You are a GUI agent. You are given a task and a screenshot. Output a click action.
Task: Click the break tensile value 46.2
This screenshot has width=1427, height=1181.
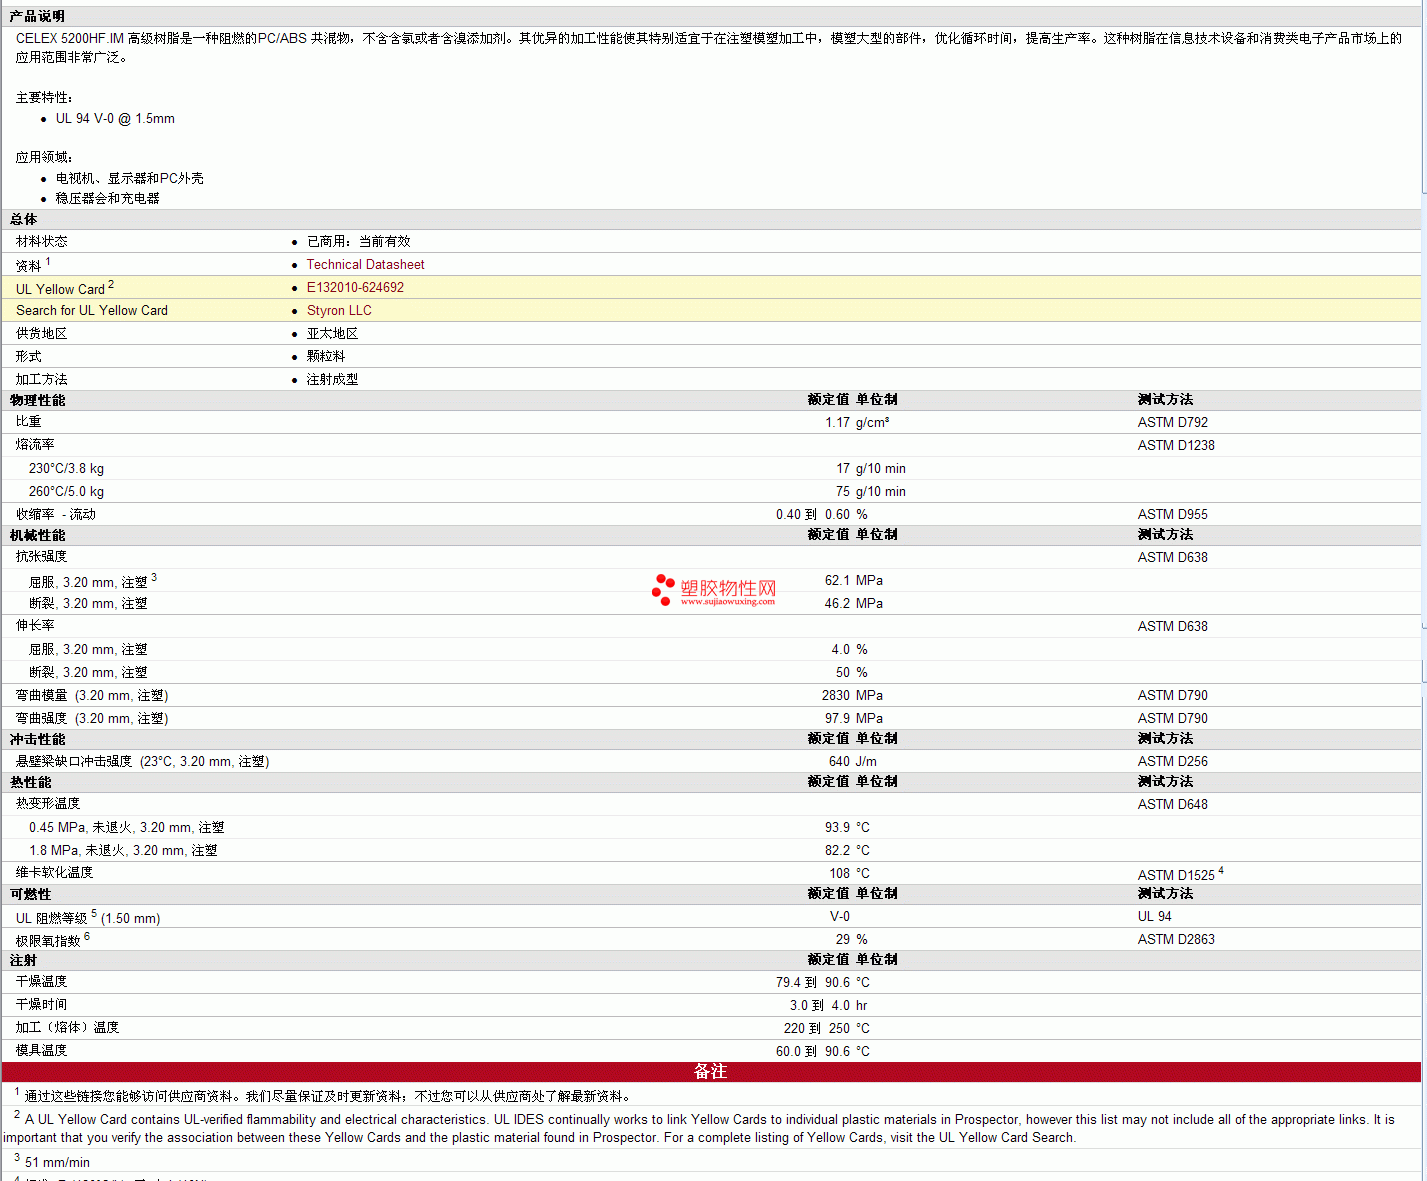tap(837, 604)
